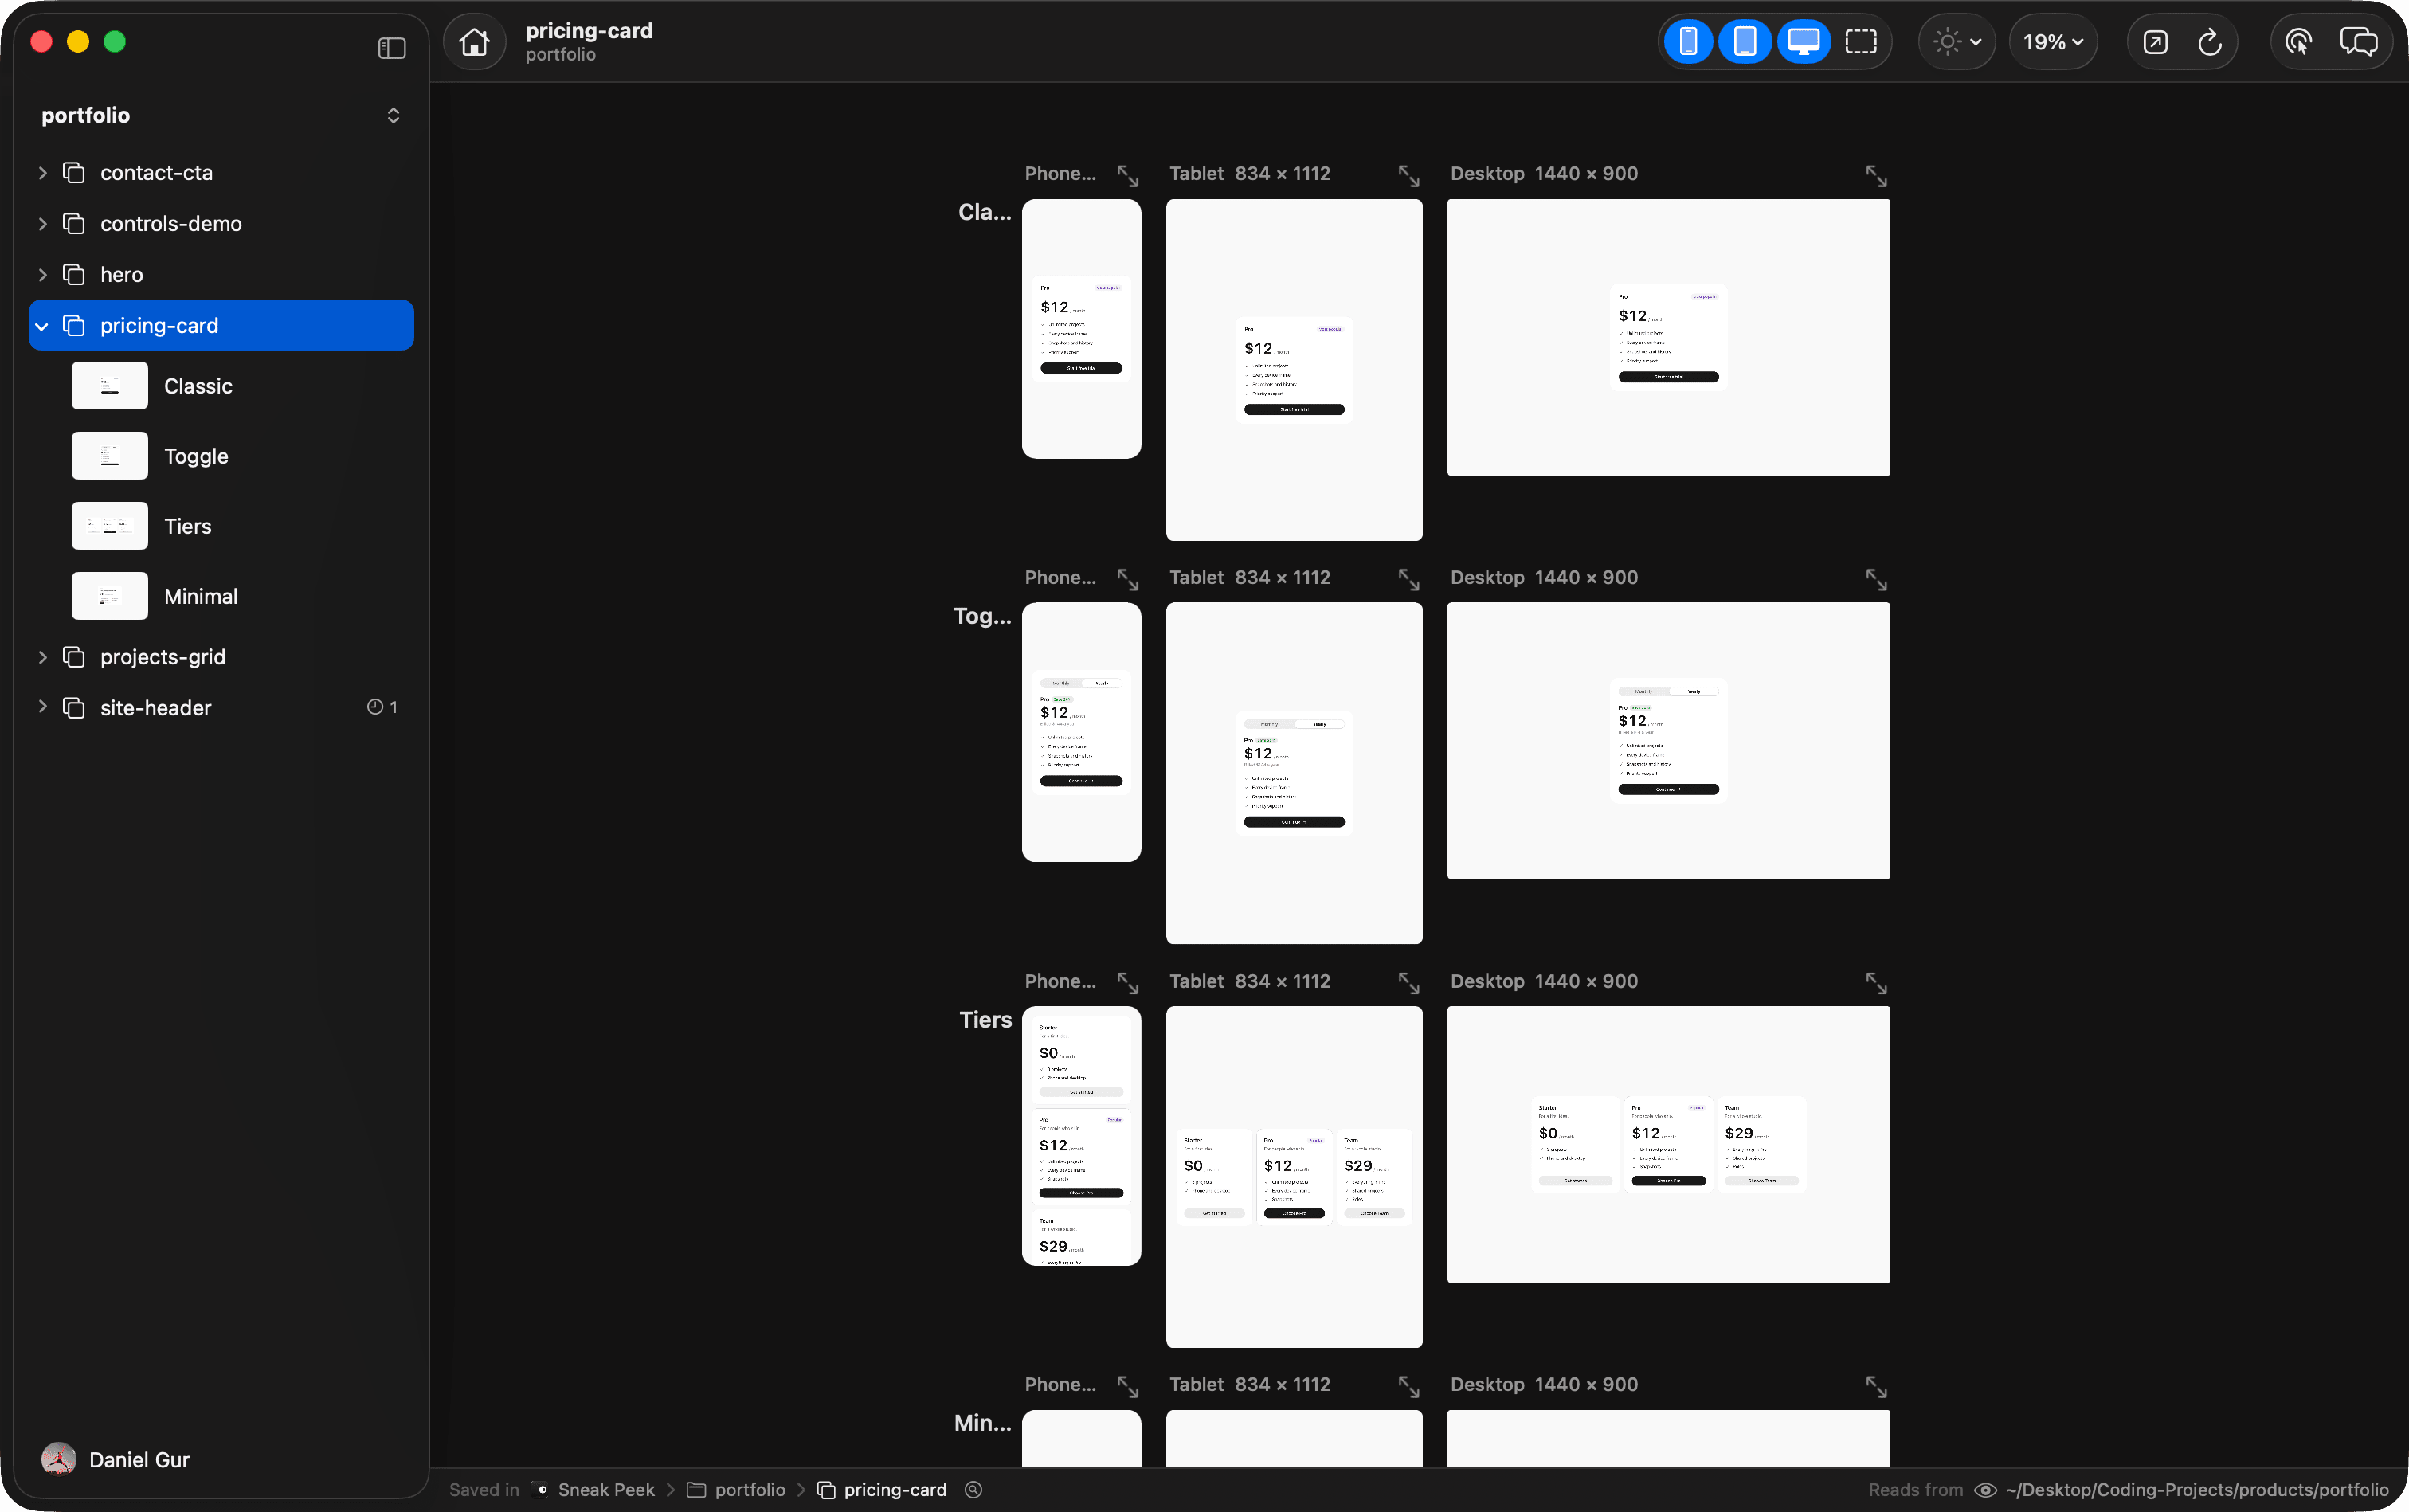This screenshot has width=2409, height=1512.
Task: Expand the controls-demo tree item
Action: [42, 224]
